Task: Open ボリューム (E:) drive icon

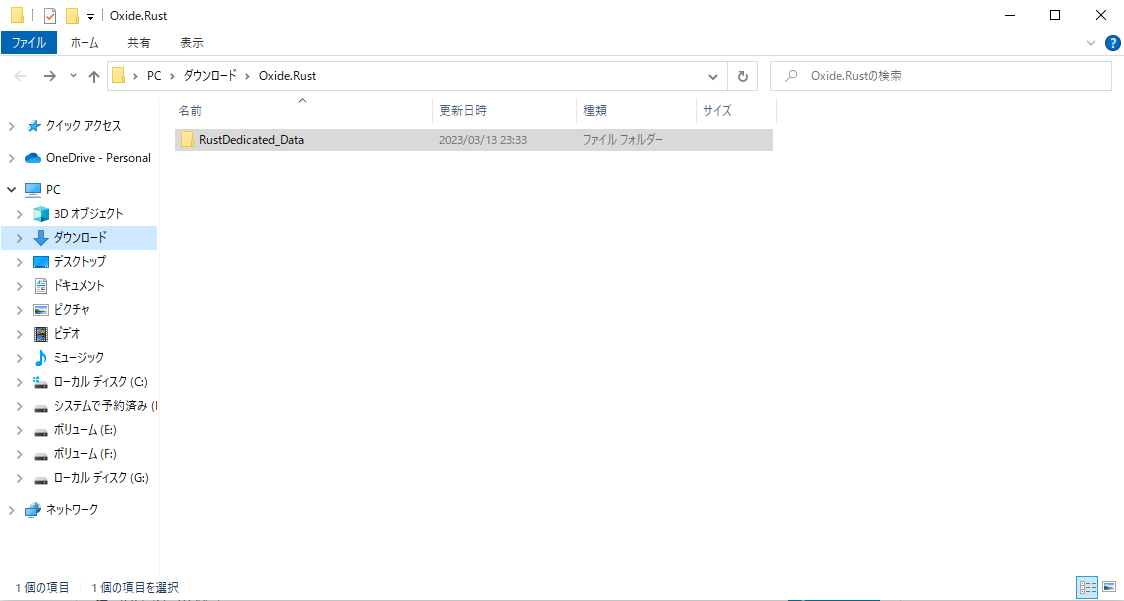Action: (41, 431)
